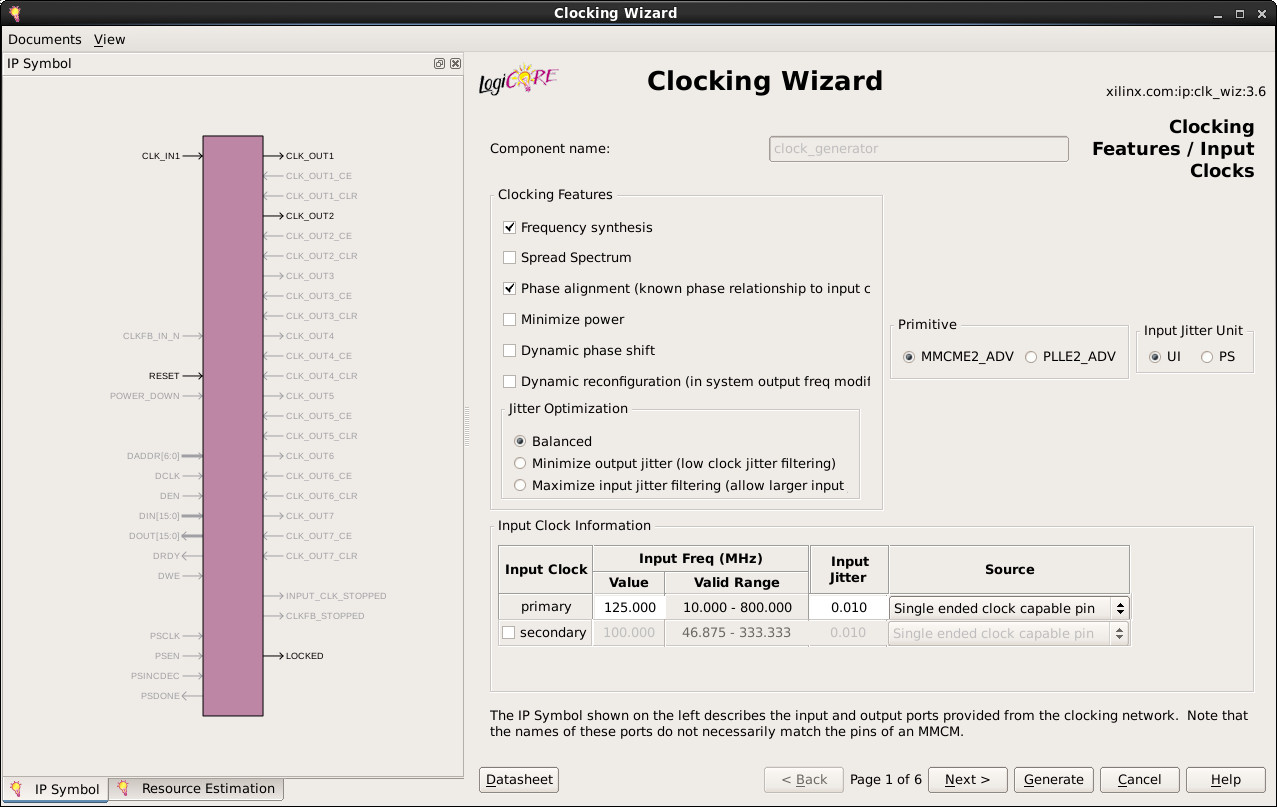This screenshot has width=1277, height=807.
Task: Click the CLK_OUT7 port label
Action: click(x=310, y=516)
